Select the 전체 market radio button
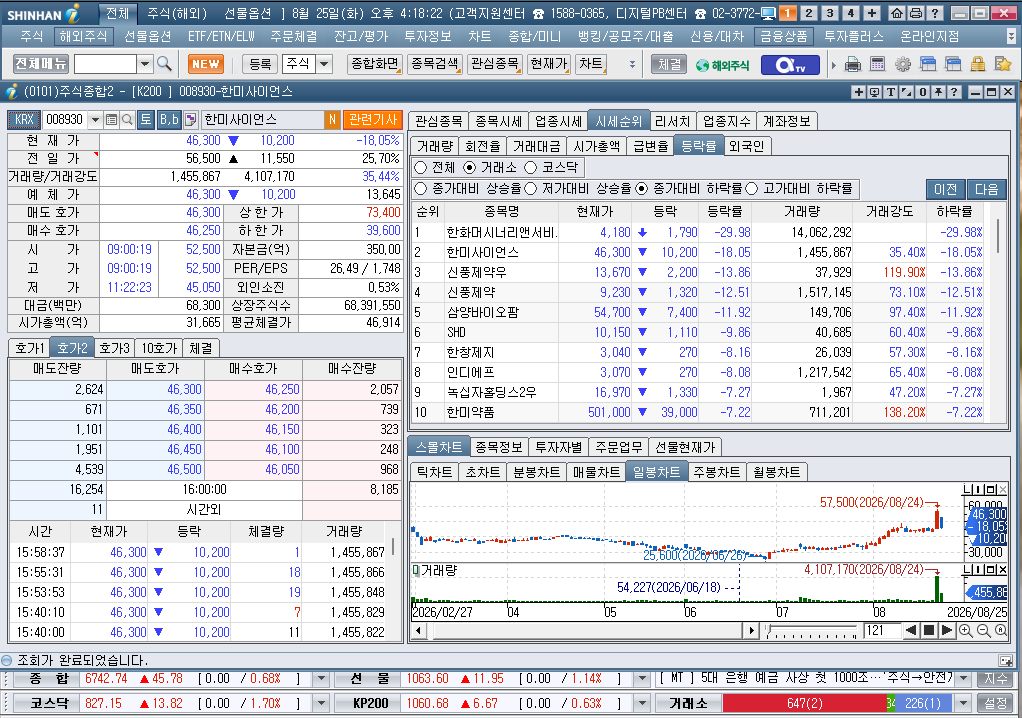Image resolution: width=1022 pixels, height=718 pixels. tap(420, 167)
